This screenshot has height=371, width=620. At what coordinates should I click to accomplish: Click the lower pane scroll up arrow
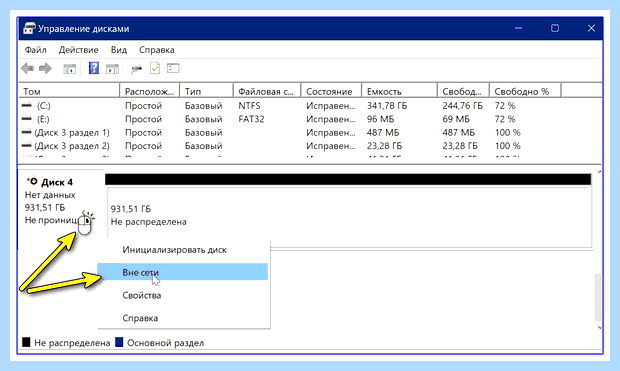click(599, 172)
